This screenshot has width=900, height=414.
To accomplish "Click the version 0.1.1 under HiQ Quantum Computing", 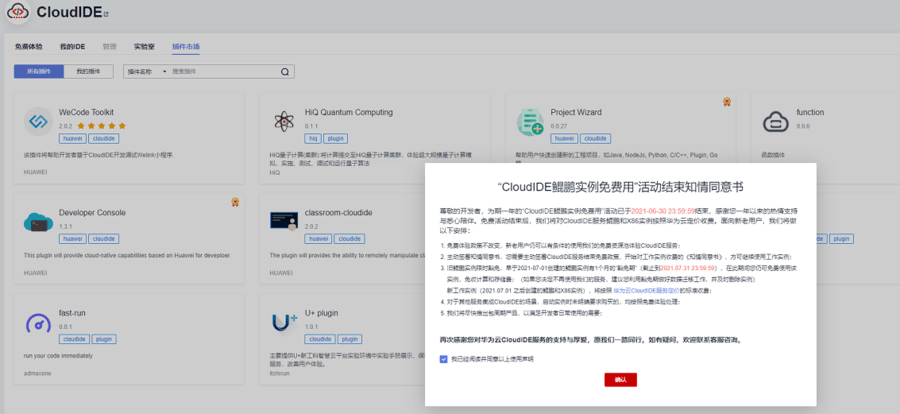I will 311,126.
